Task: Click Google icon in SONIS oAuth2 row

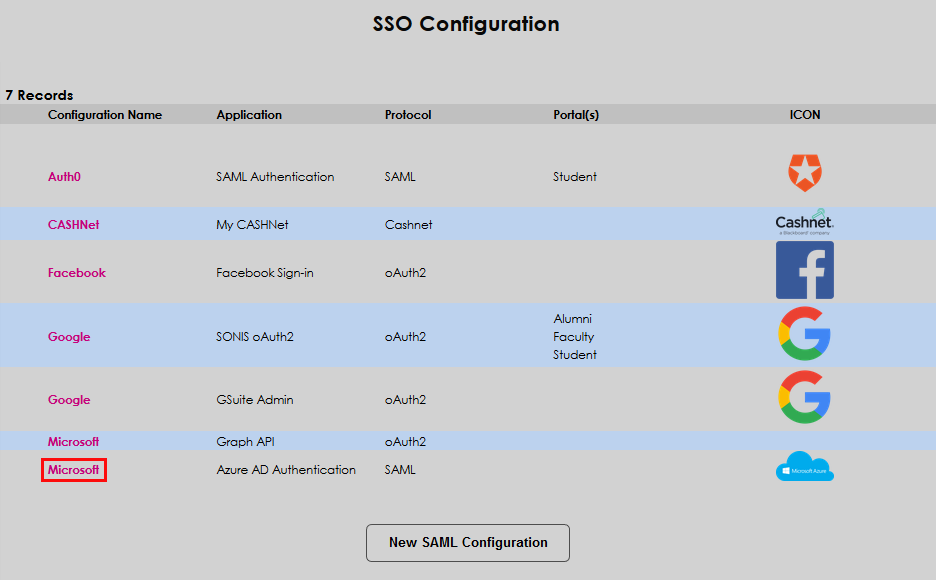Action: 804,334
